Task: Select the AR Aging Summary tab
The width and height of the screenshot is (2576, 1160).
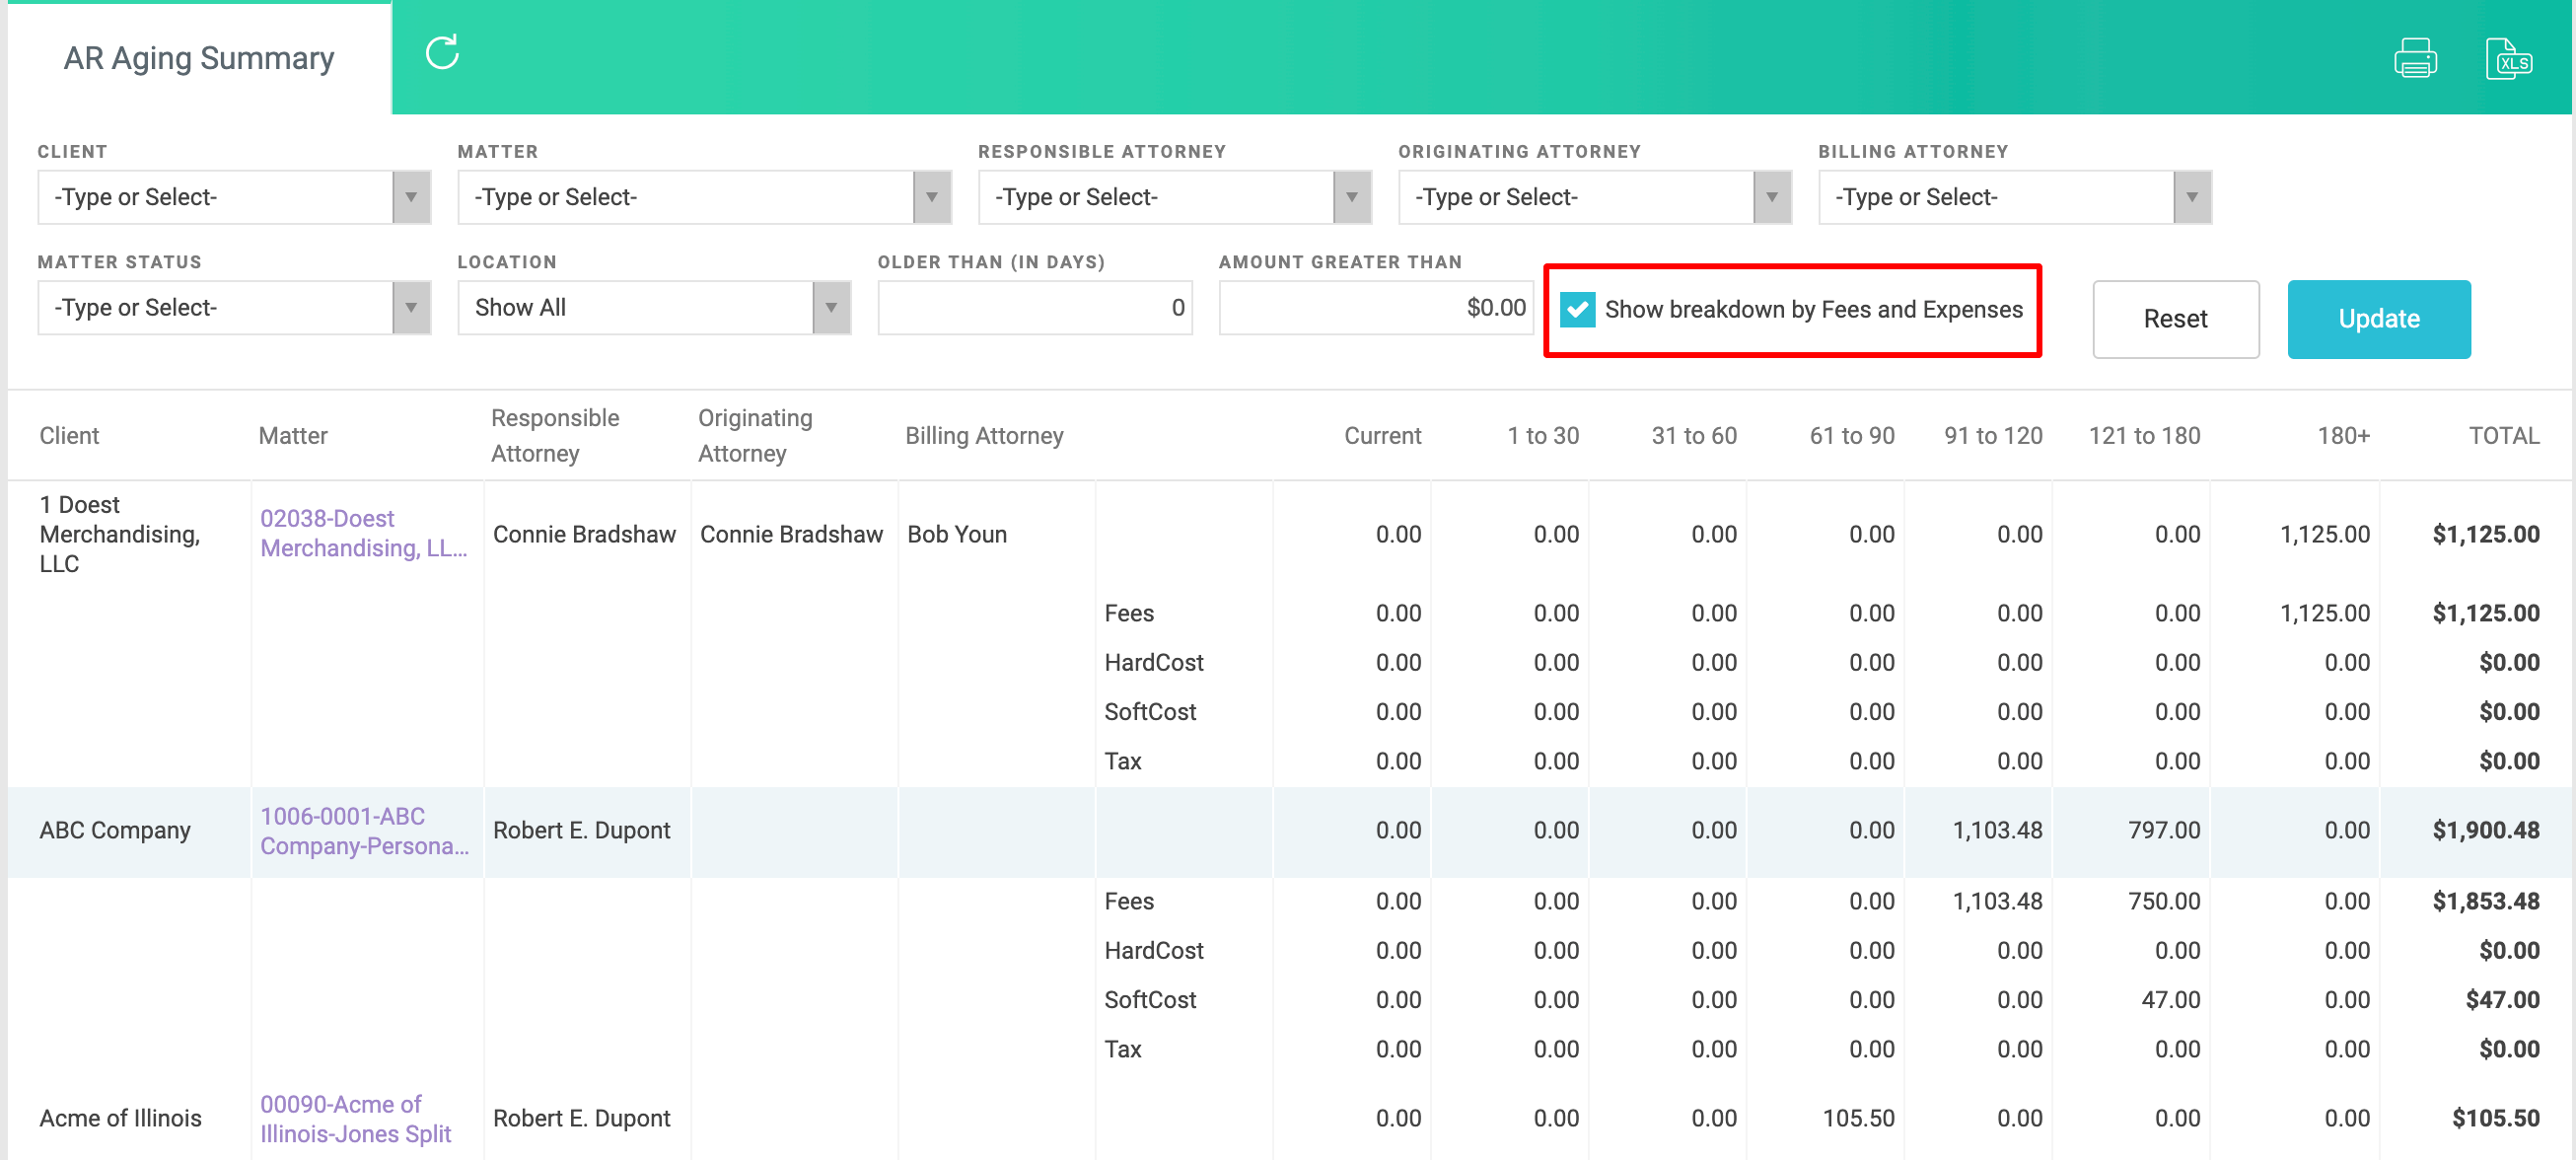Action: (199, 58)
